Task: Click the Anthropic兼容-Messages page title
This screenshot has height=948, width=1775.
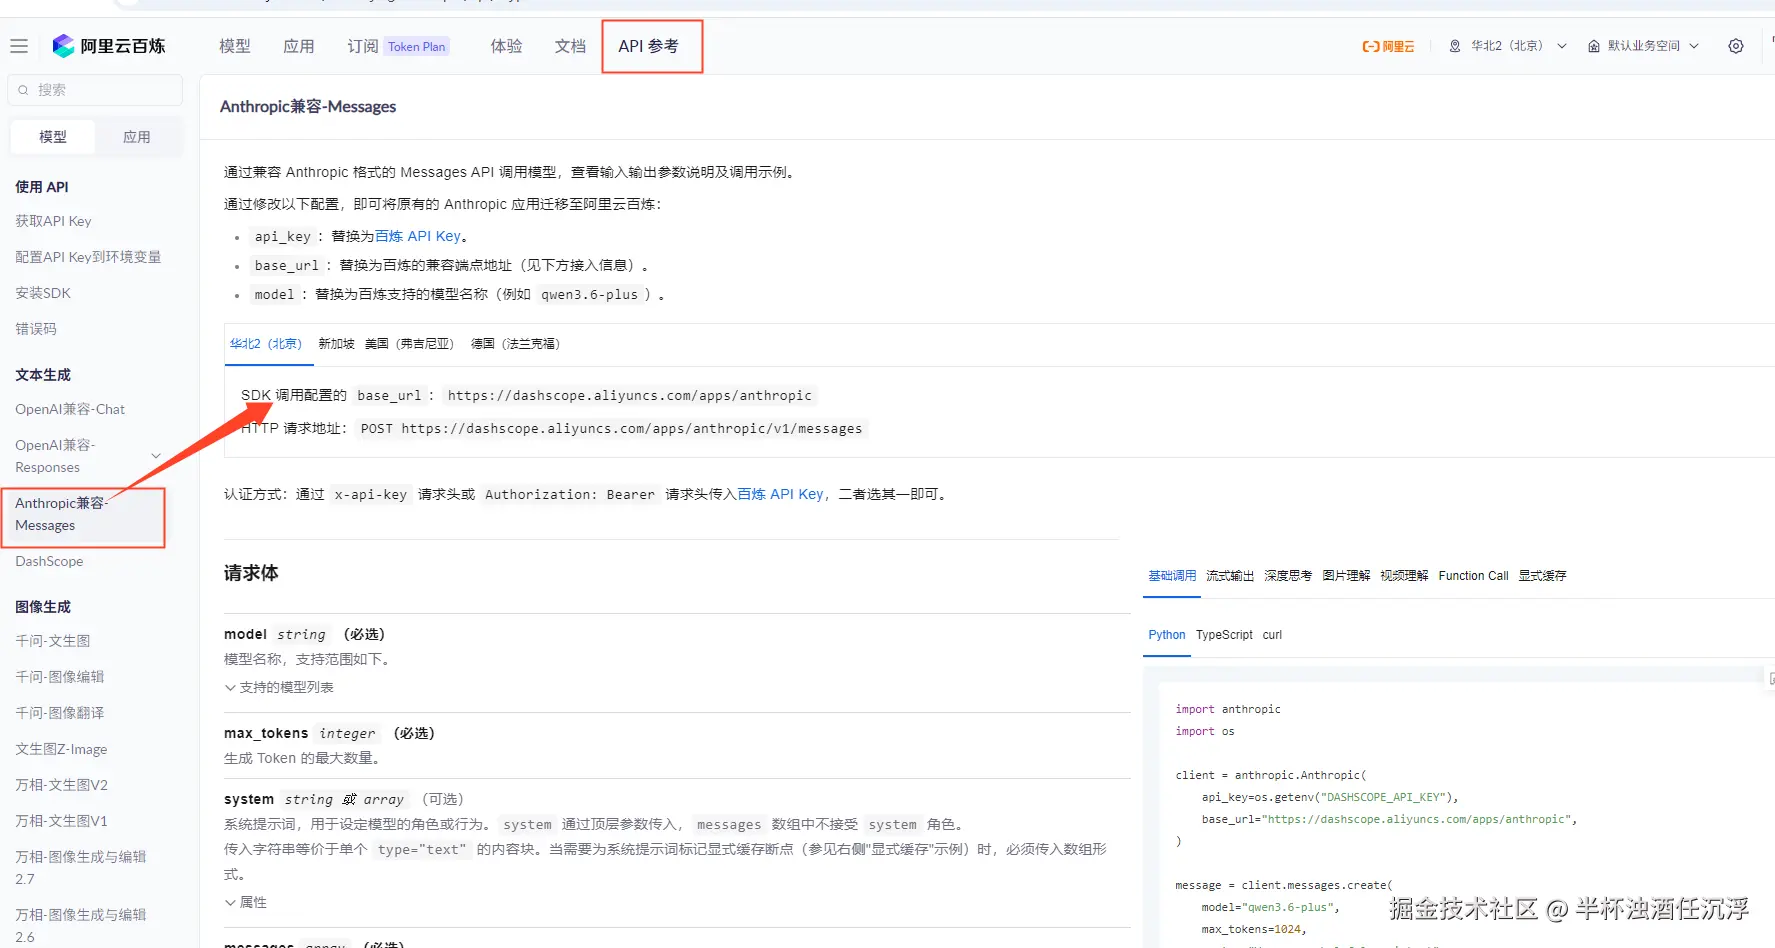Action: [x=308, y=107]
